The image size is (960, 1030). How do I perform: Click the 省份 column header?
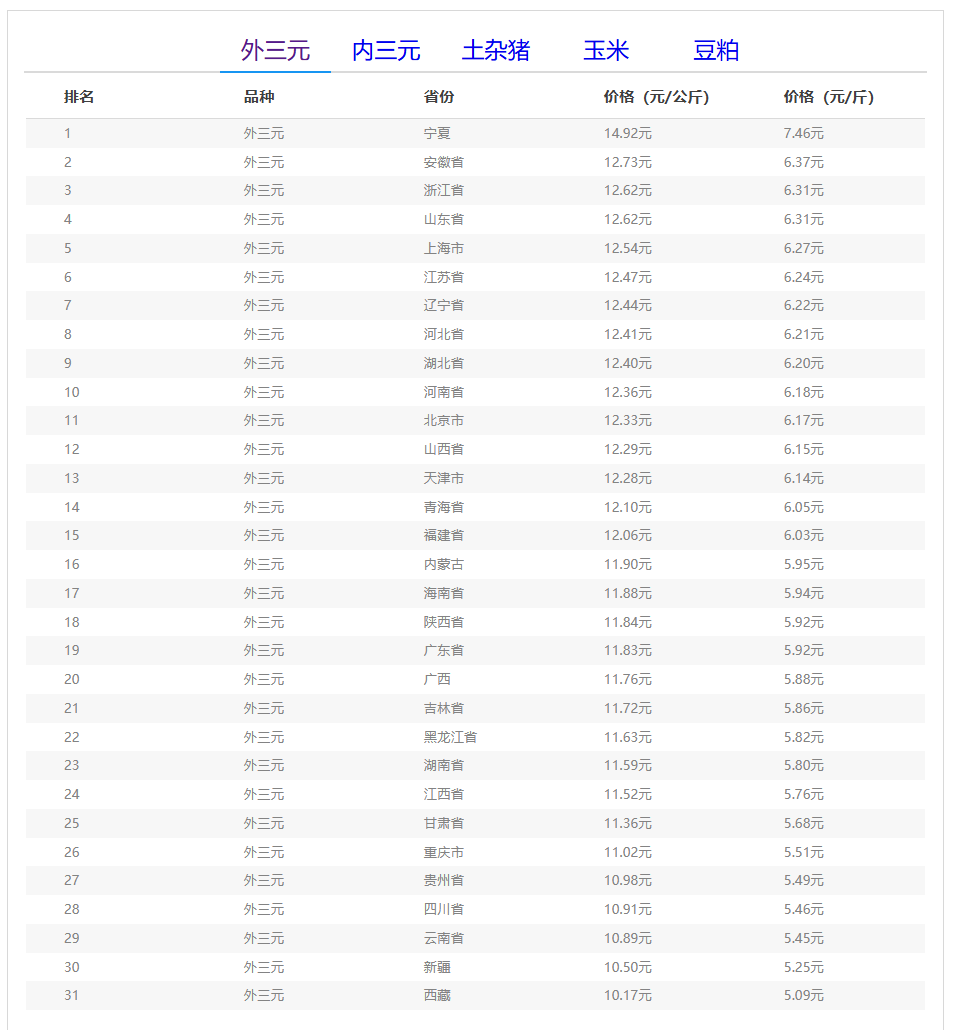click(439, 97)
